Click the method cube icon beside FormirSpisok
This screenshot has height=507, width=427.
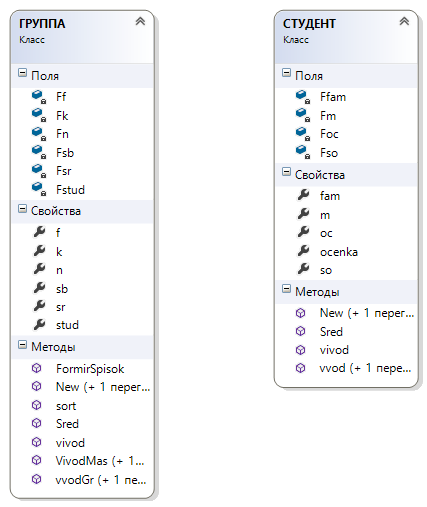[x=37, y=368]
